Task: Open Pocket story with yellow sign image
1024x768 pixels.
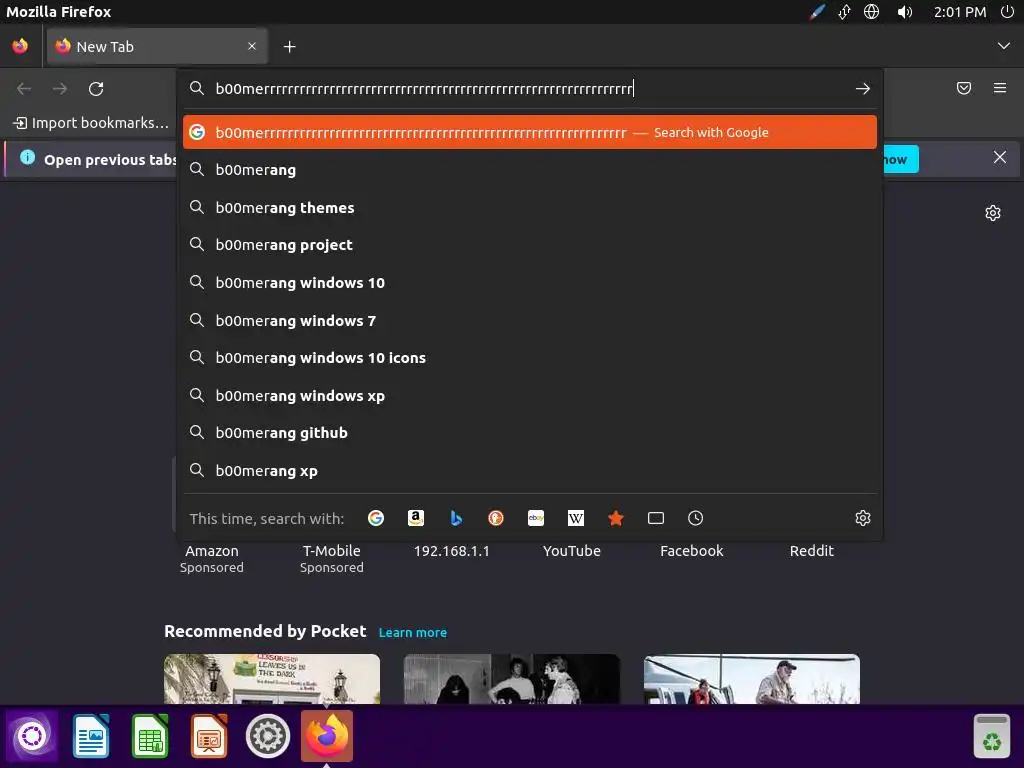Action: click(x=272, y=679)
